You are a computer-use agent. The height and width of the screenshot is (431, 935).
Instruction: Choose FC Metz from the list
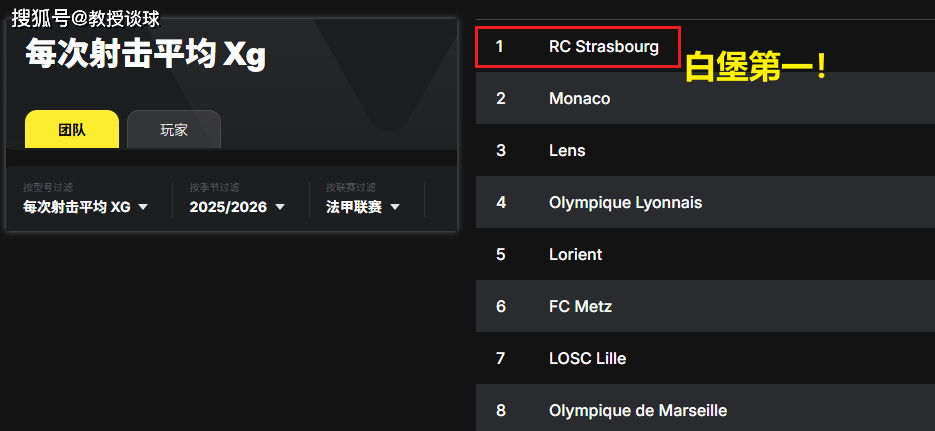(x=580, y=307)
